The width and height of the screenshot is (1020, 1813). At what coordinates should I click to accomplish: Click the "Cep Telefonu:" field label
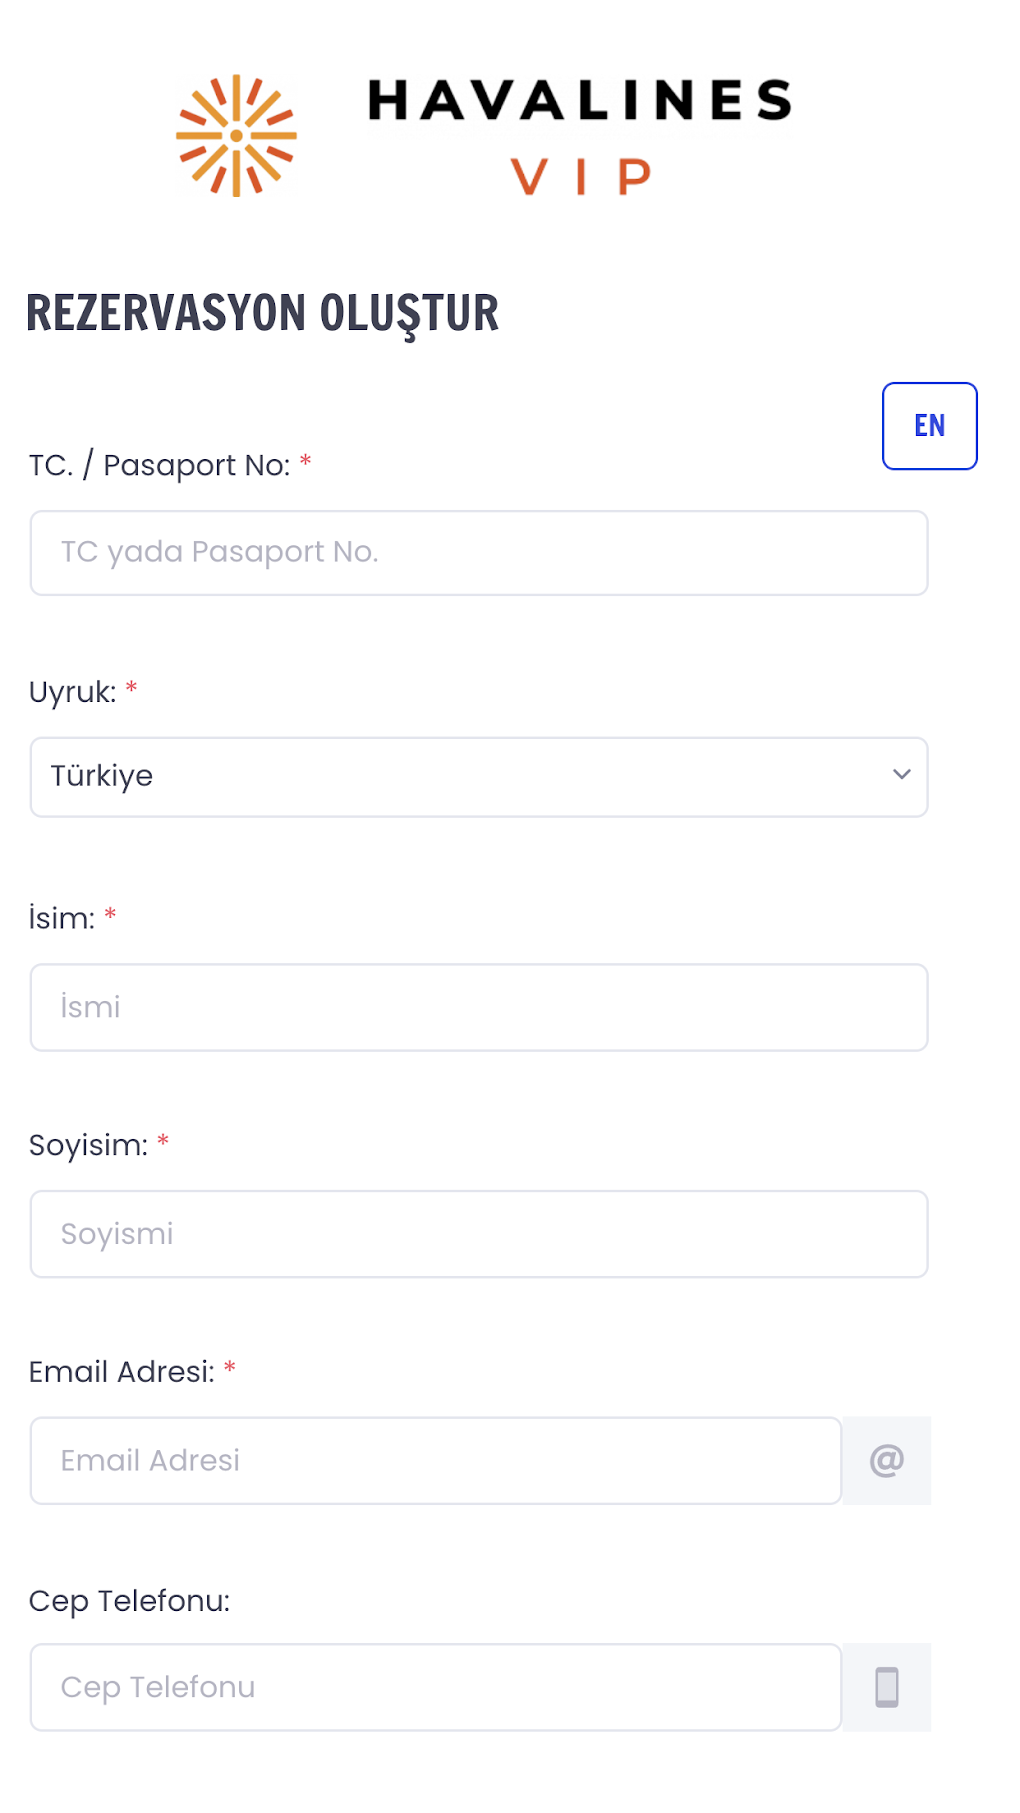point(129,1601)
